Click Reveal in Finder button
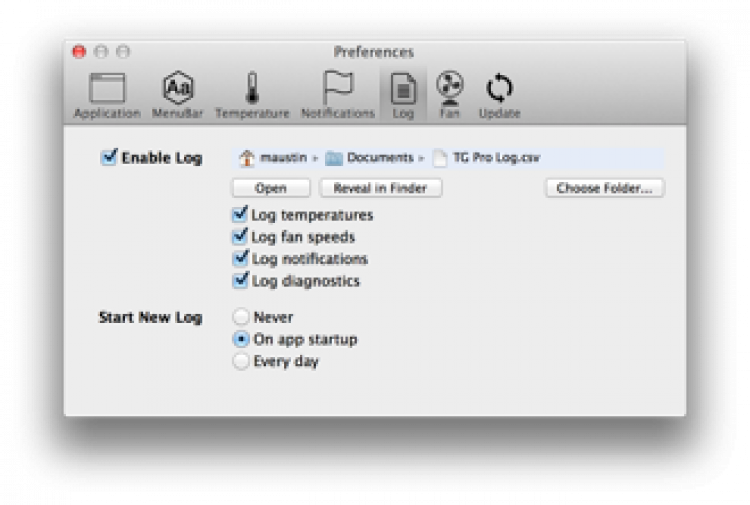Viewport: 750px width, 505px height. pos(381,188)
